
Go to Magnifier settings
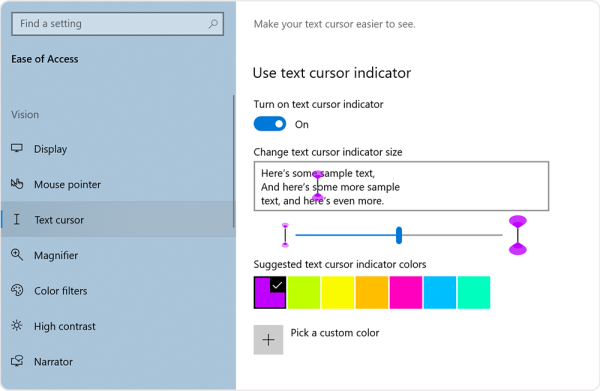click(x=117, y=255)
